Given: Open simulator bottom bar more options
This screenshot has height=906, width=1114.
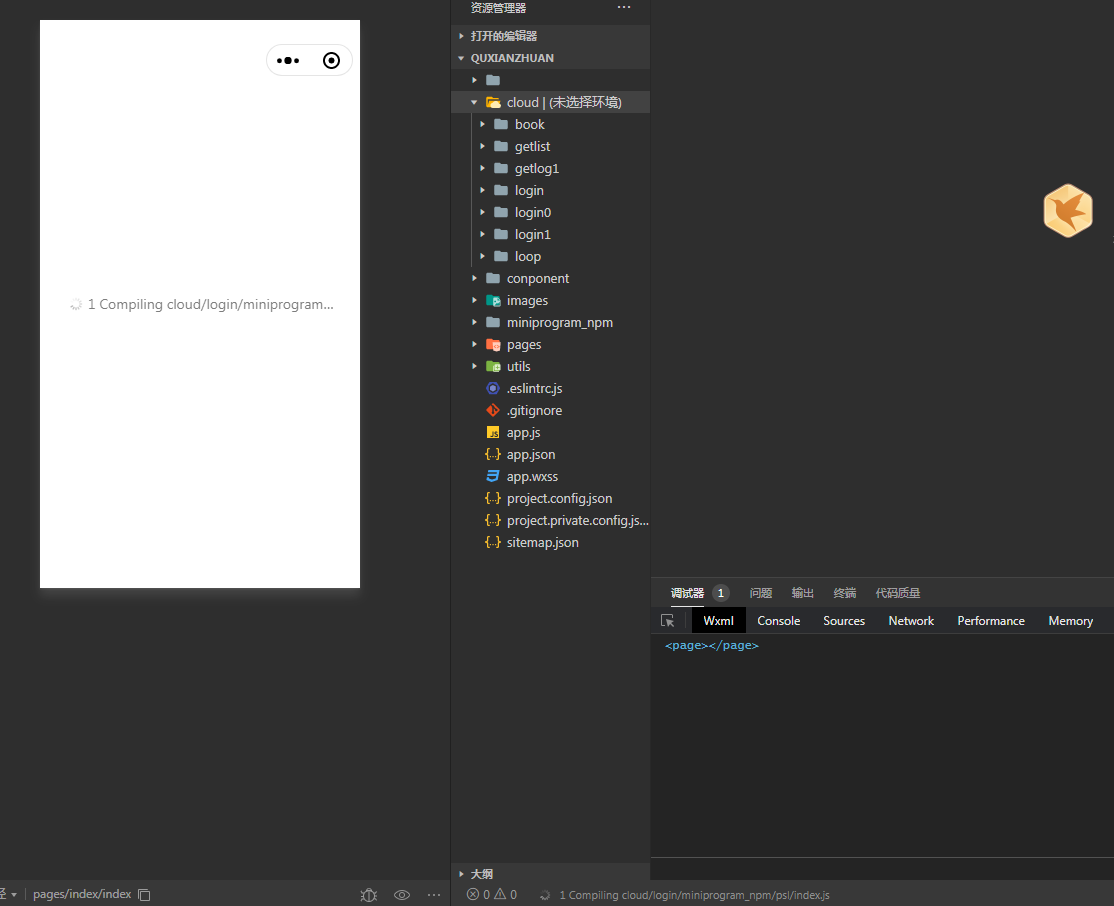Looking at the screenshot, I should click(434, 895).
